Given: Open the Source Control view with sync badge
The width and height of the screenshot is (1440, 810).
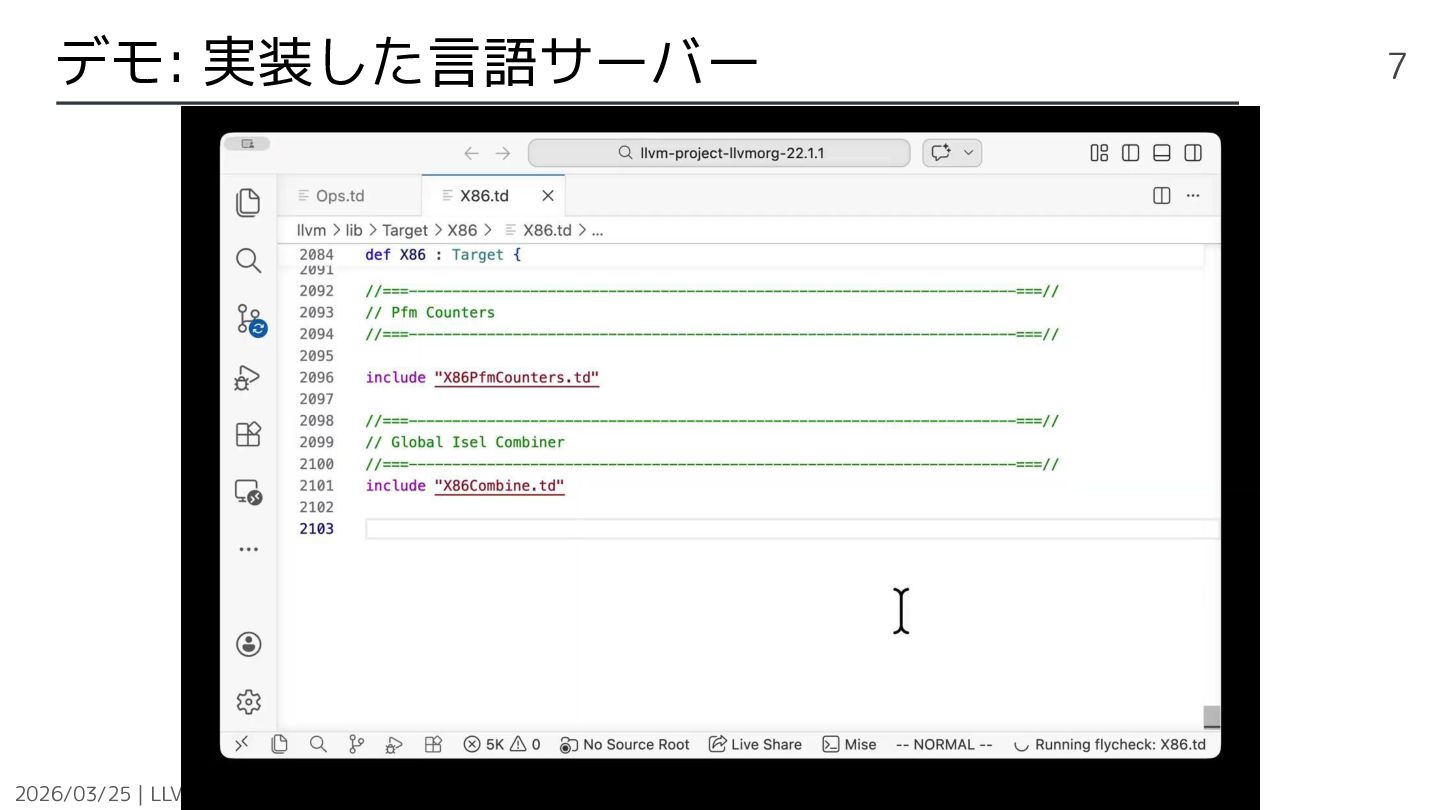Looking at the screenshot, I should pos(249,320).
